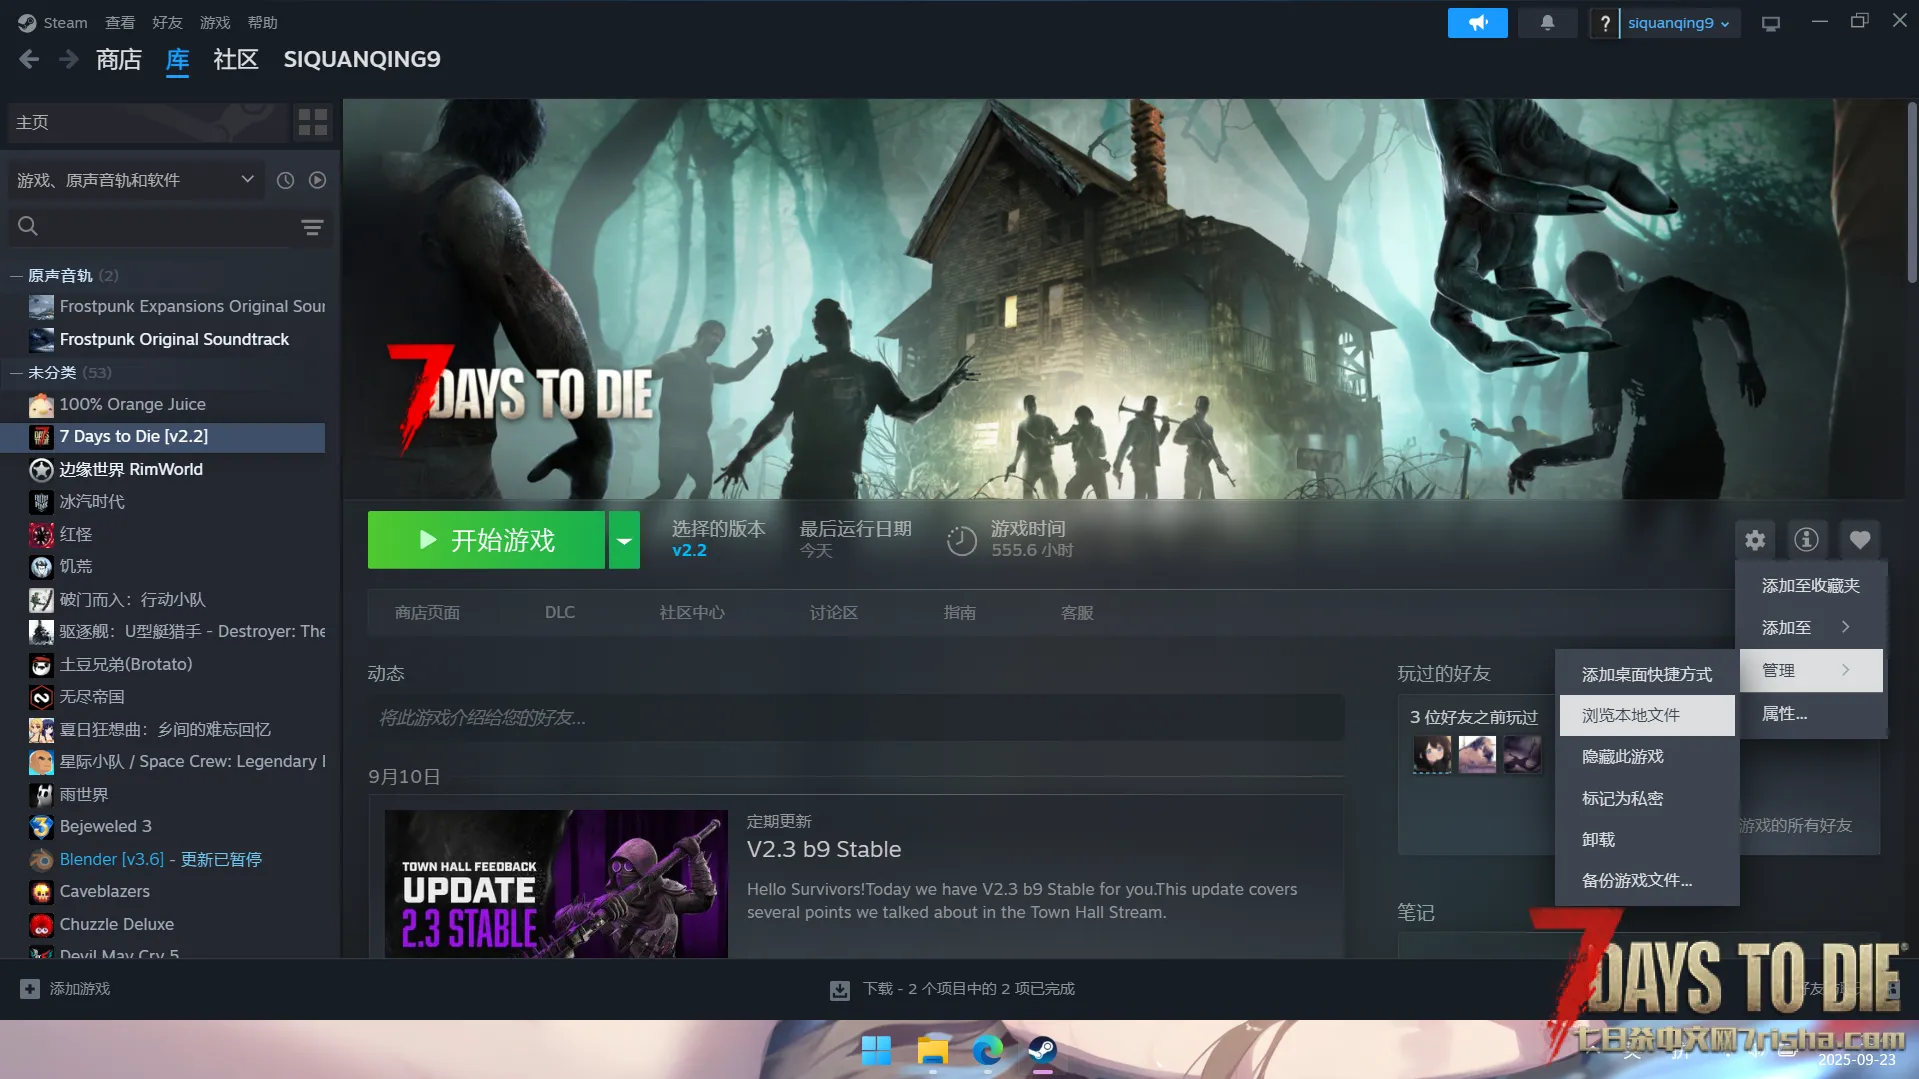This screenshot has width=1919, height=1079.
Task: Switch to the 商店 tab
Action: [118, 60]
